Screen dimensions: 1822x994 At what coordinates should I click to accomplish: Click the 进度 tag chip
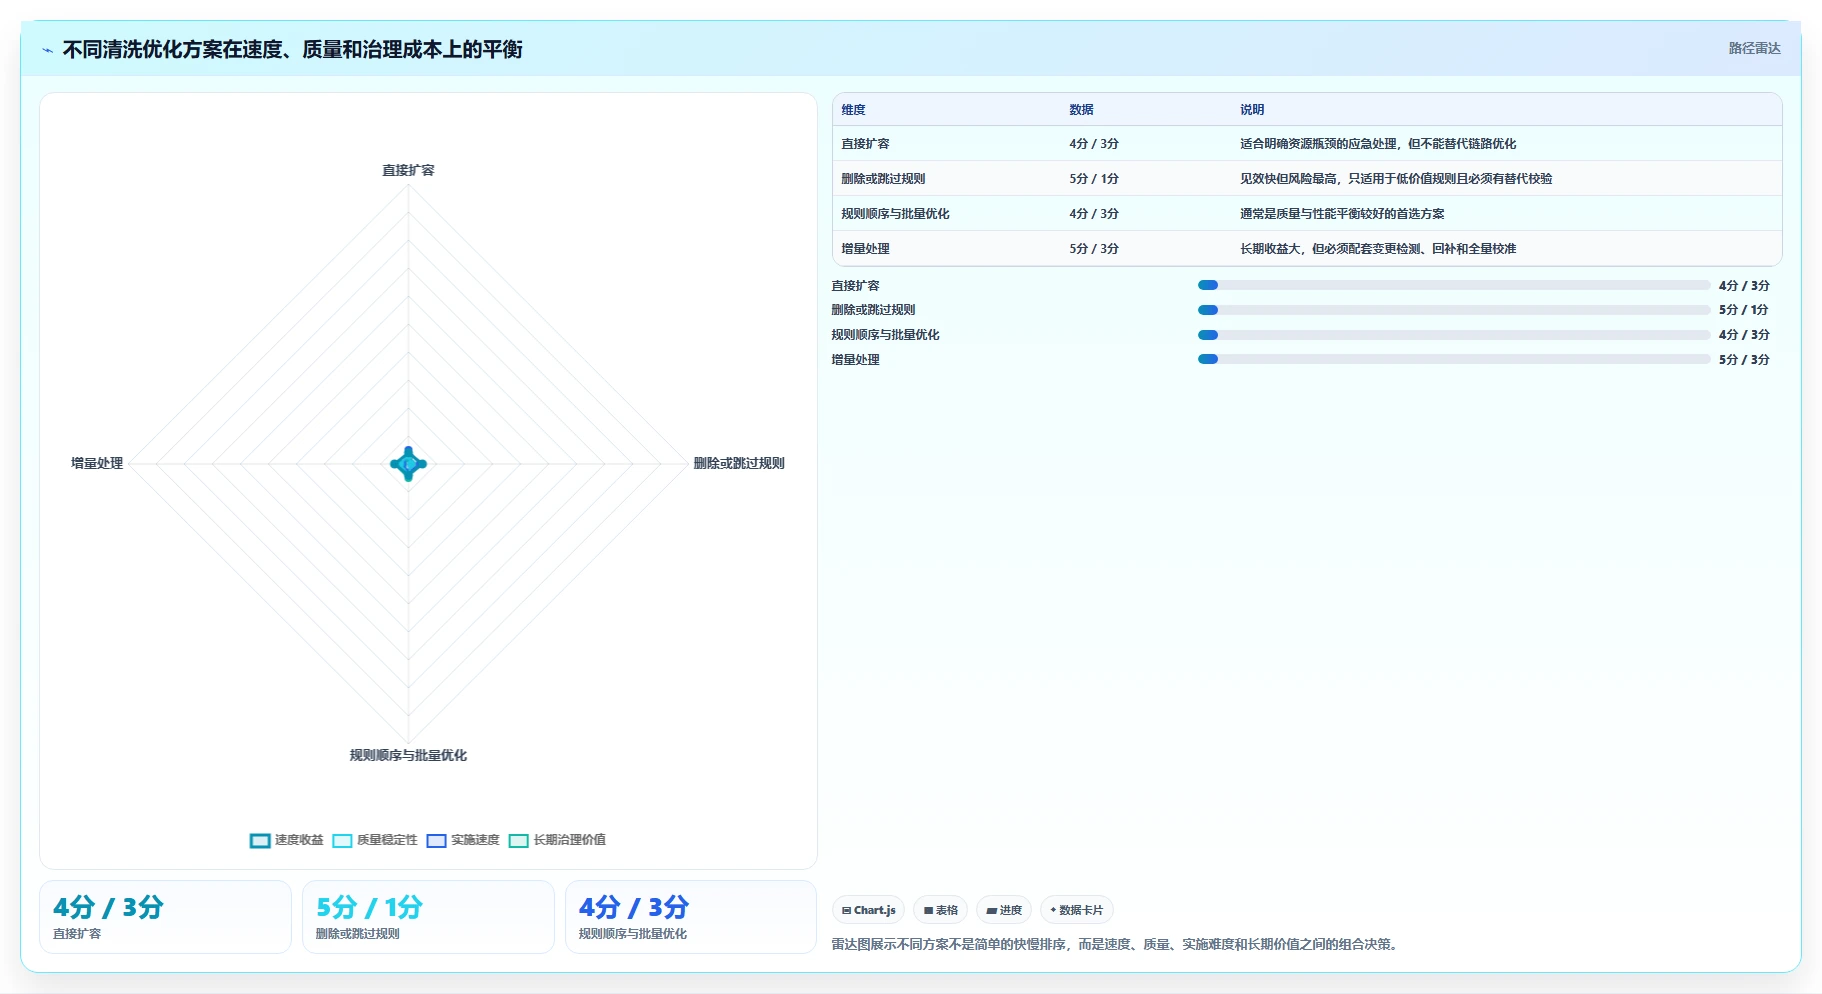pos(1004,910)
